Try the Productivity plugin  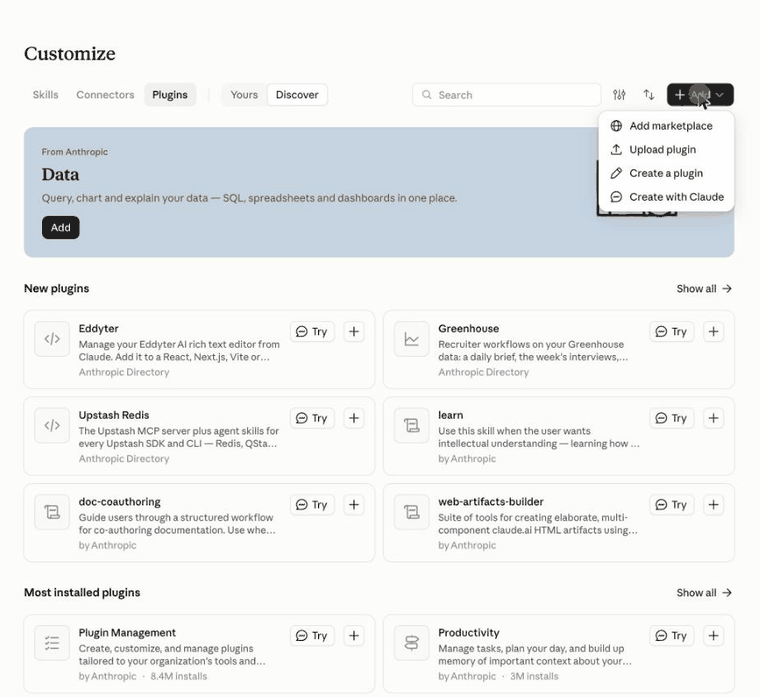click(x=672, y=635)
